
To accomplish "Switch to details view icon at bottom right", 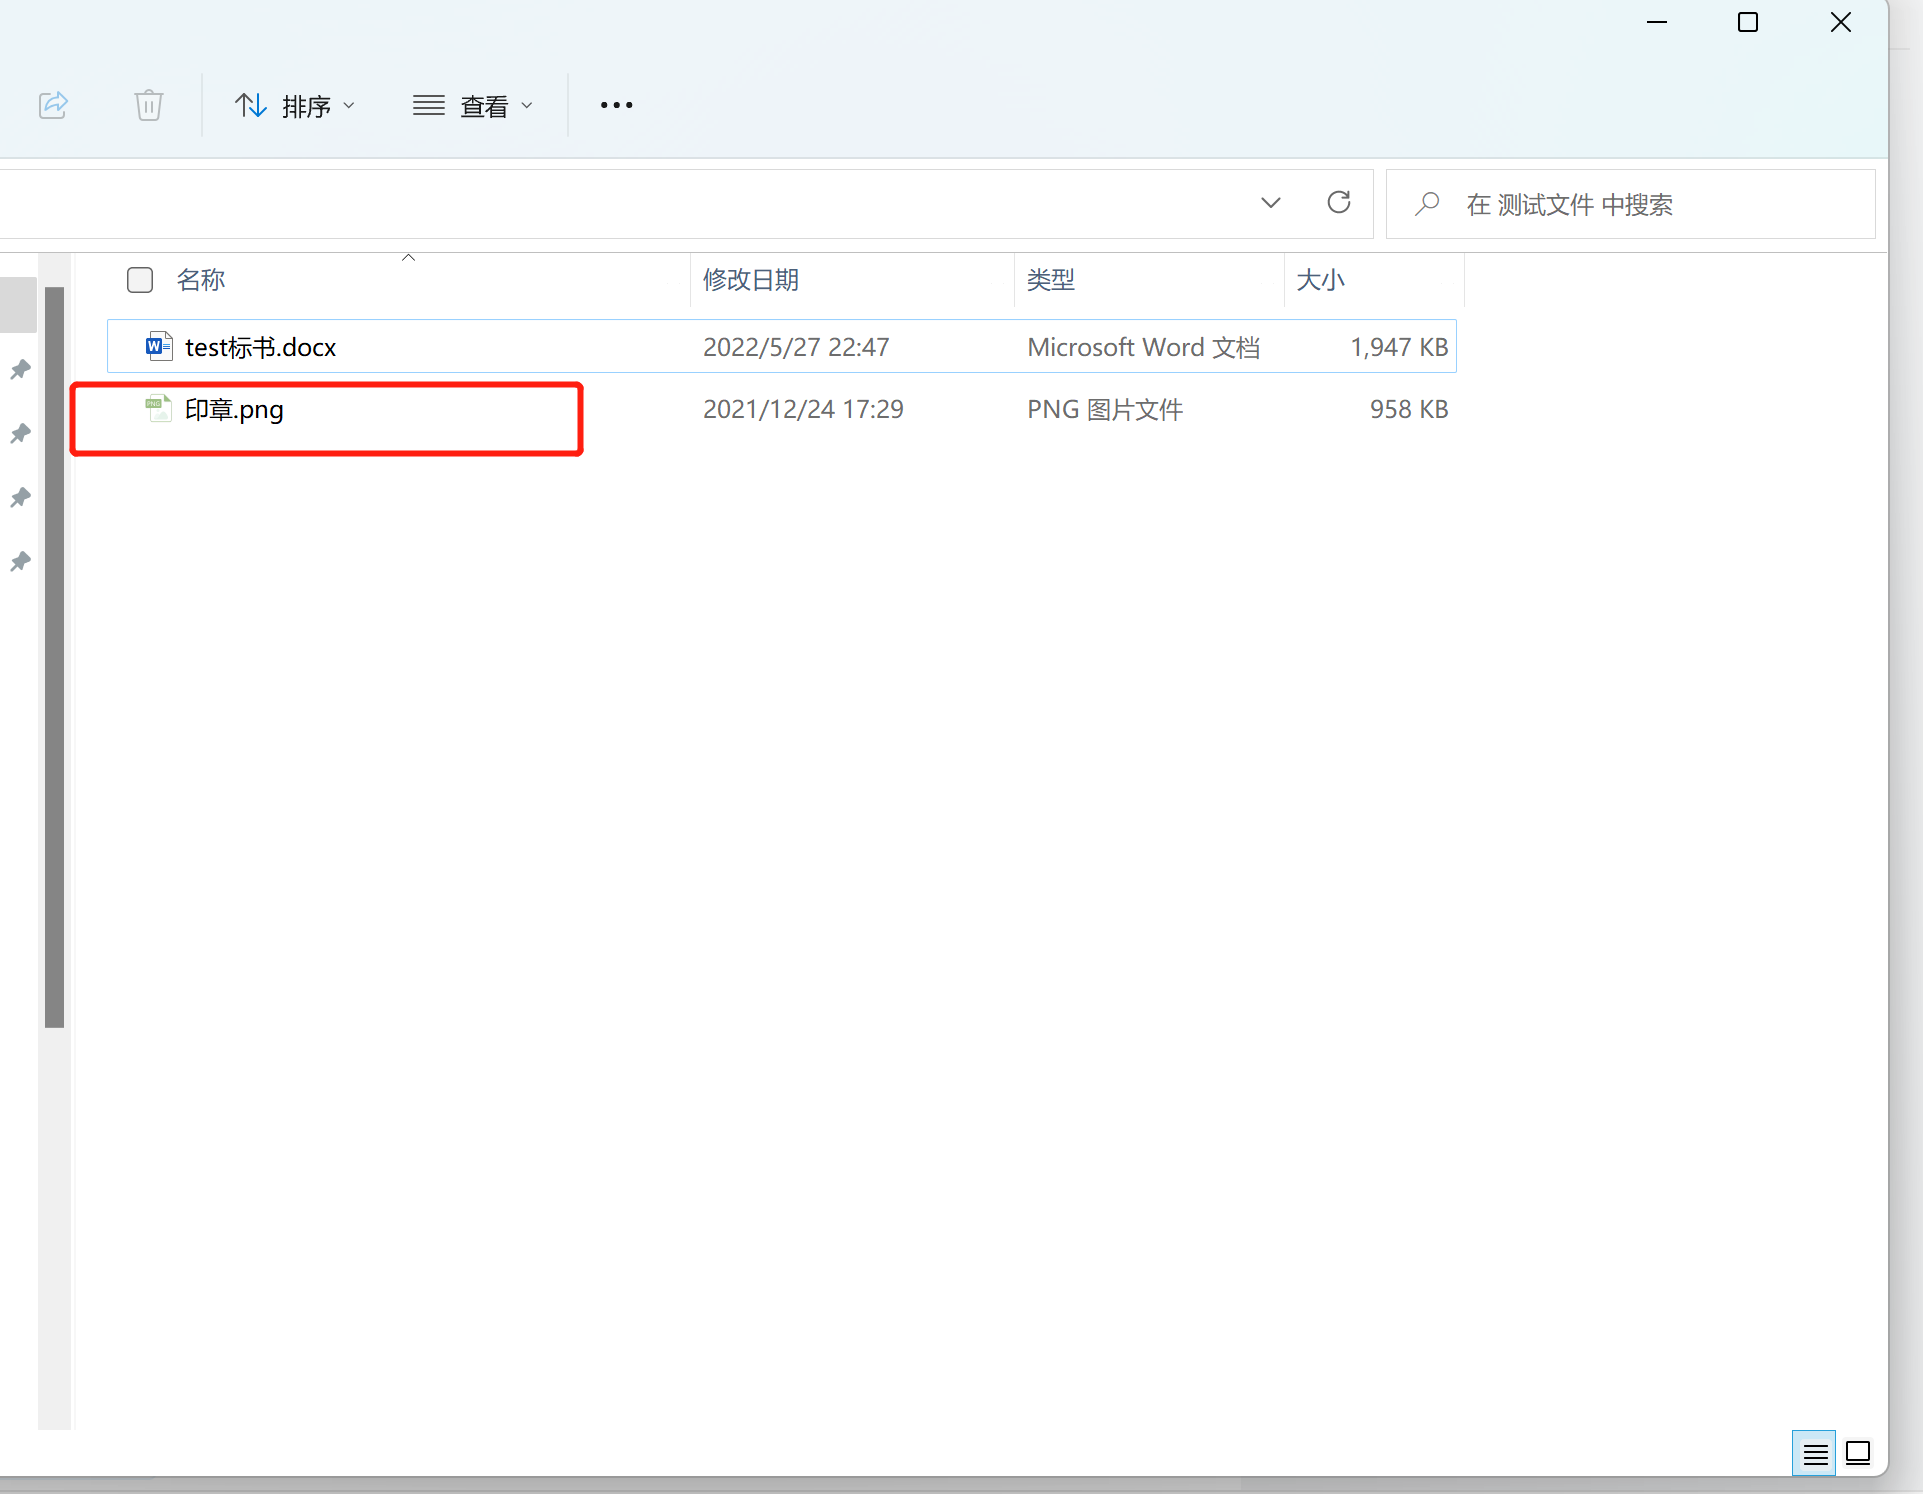I will pos(1814,1453).
